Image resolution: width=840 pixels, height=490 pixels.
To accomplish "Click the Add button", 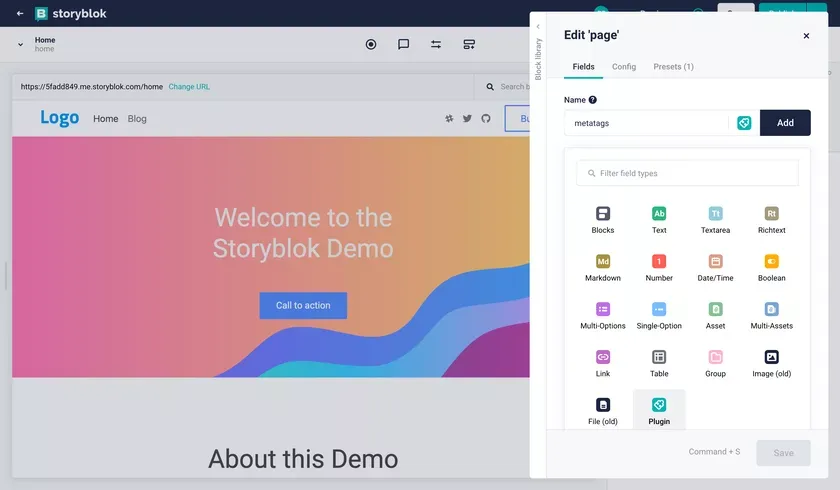I will 785,123.
